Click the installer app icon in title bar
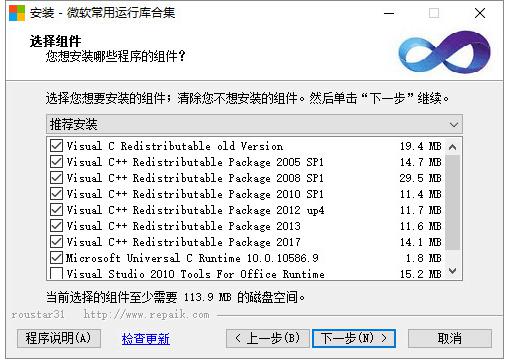The width and height of the screenshot is (518, 360). 17,13
